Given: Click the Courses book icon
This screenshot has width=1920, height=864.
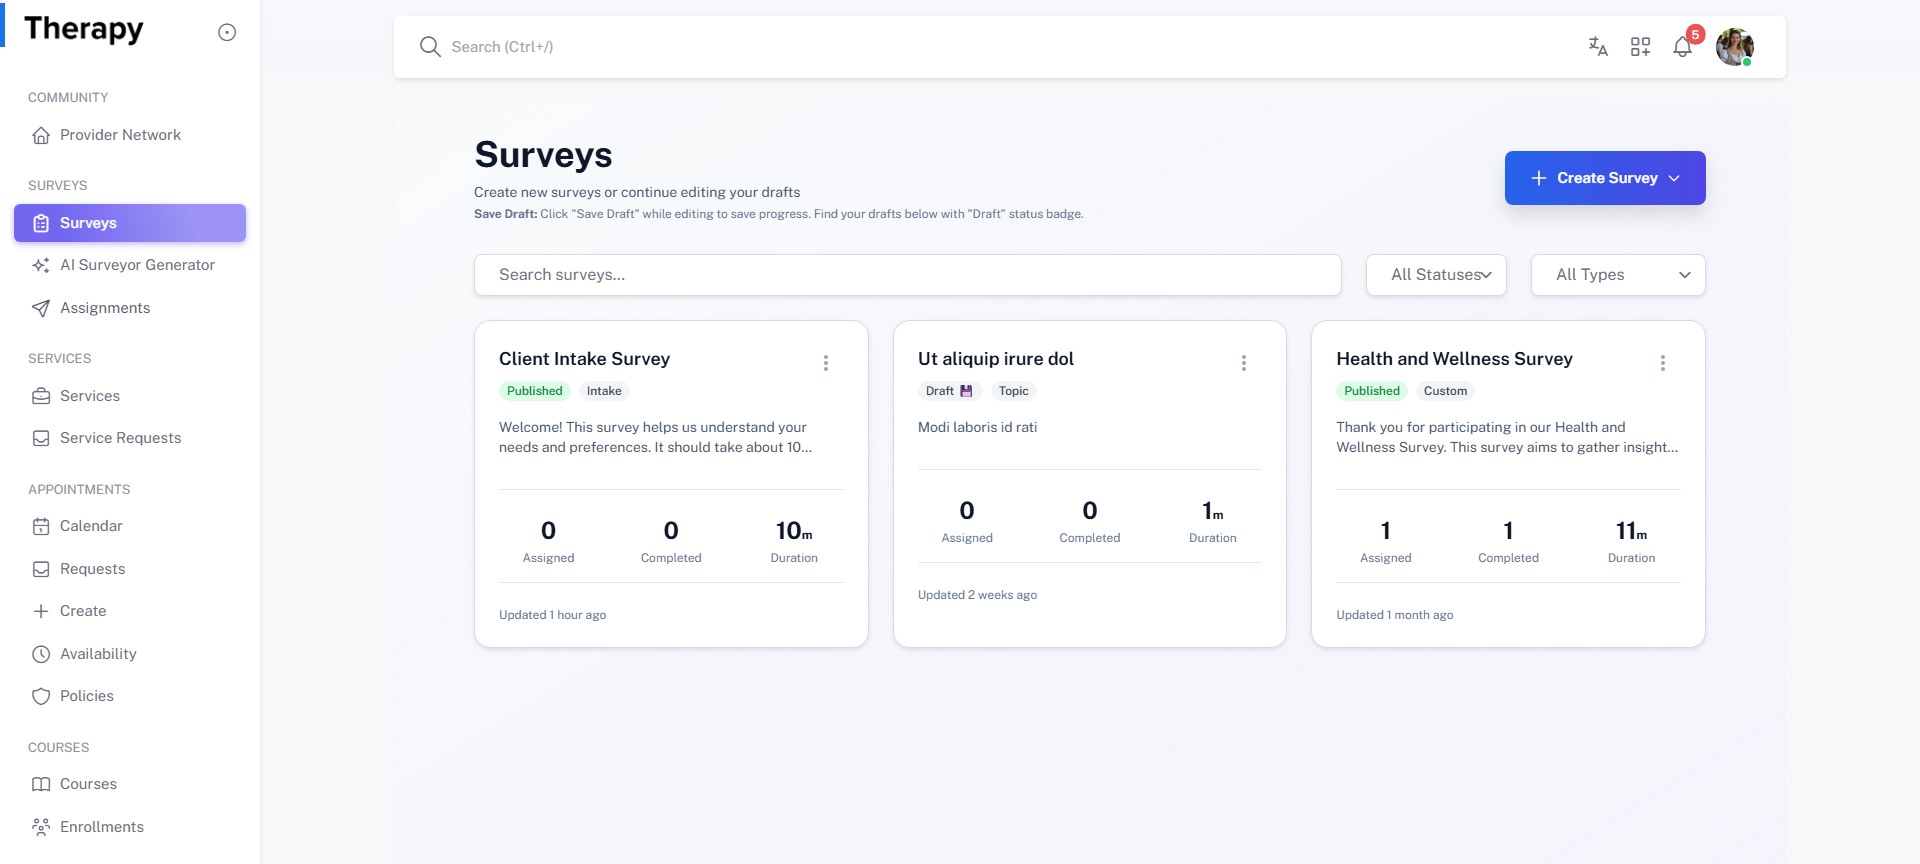Looking at the screenshot, I should 41,784.
